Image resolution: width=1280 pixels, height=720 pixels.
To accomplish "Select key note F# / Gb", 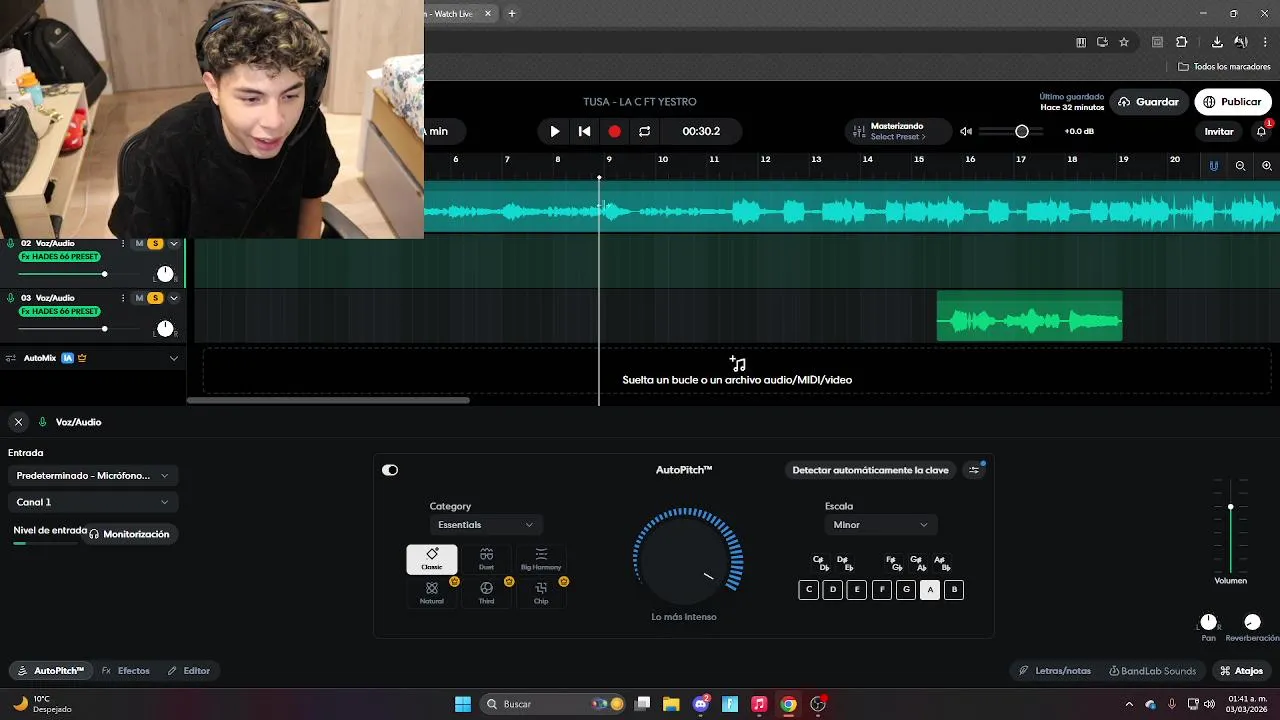I will [894, 564].
